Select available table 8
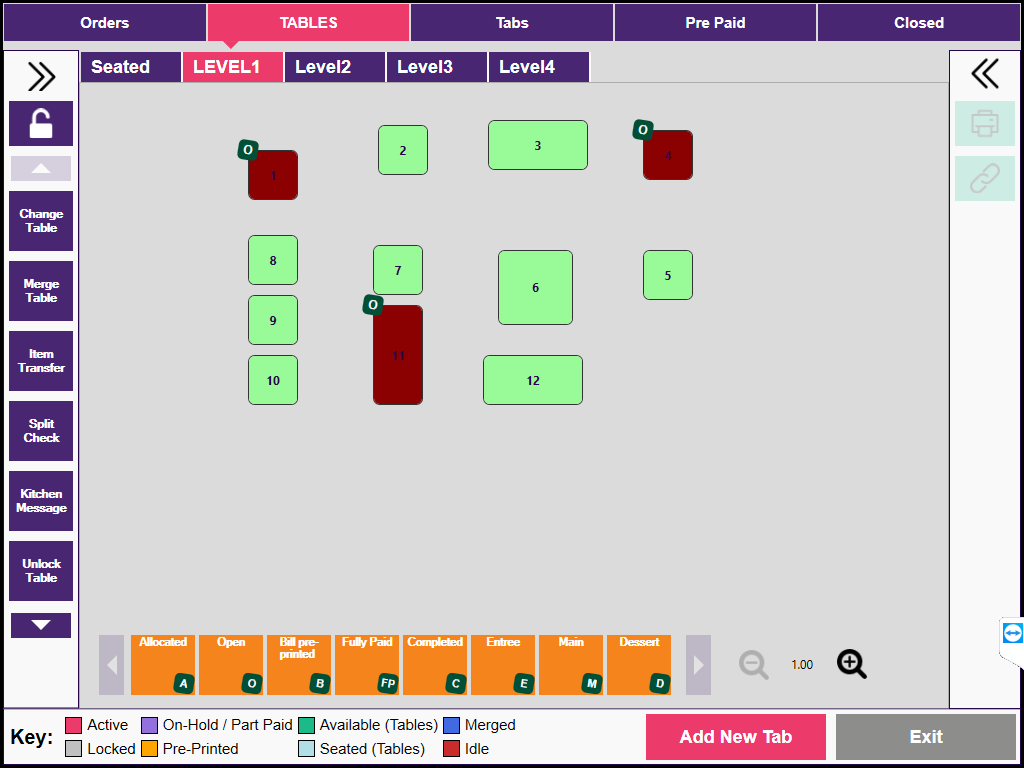This screenshot has height=768, width=1024. click(273, 260)
